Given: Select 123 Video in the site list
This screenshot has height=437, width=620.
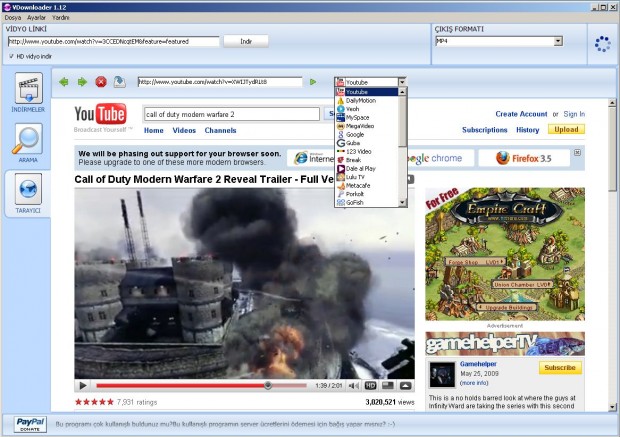Looking at the screenshot, I should 367,151.
